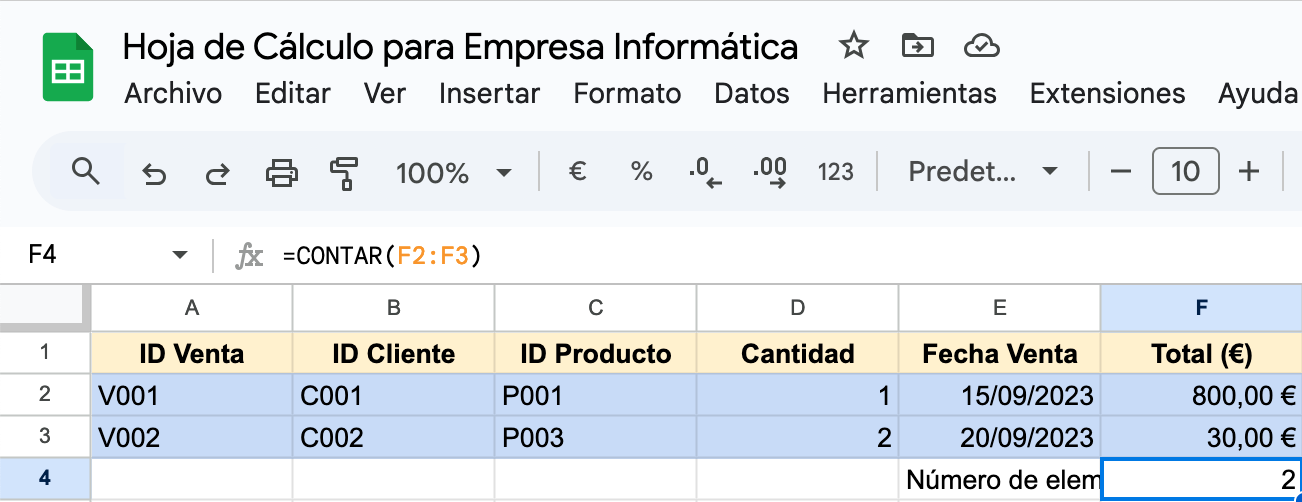Decrease font size with minus button
The image size is (1302, 502).
(x=1121, y=172)
